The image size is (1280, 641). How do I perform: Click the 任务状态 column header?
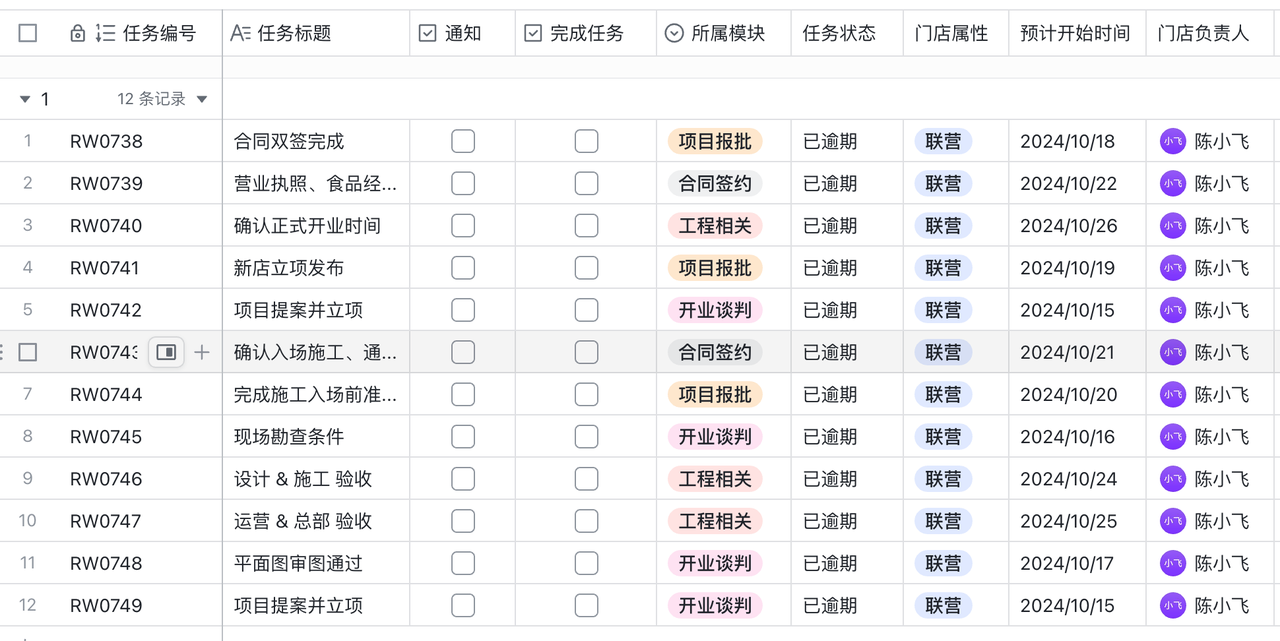pyautogui.click(x=839, y=34)
